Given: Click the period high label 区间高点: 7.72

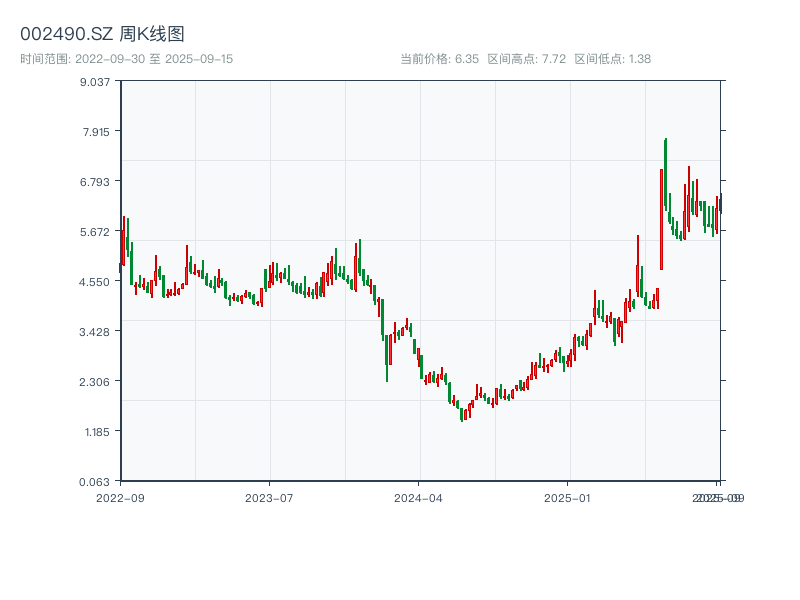Looking at the screenshot, I should [x=527, y=59].
